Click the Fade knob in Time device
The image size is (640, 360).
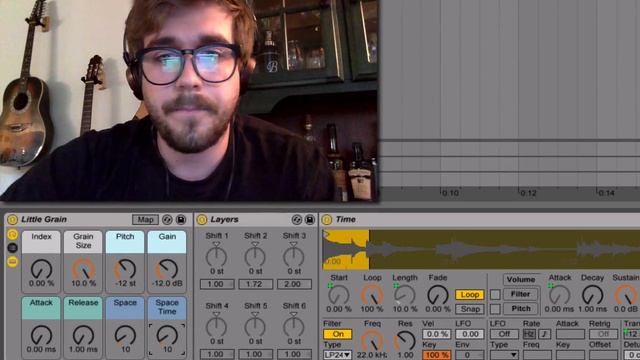[x=438, y=295]
